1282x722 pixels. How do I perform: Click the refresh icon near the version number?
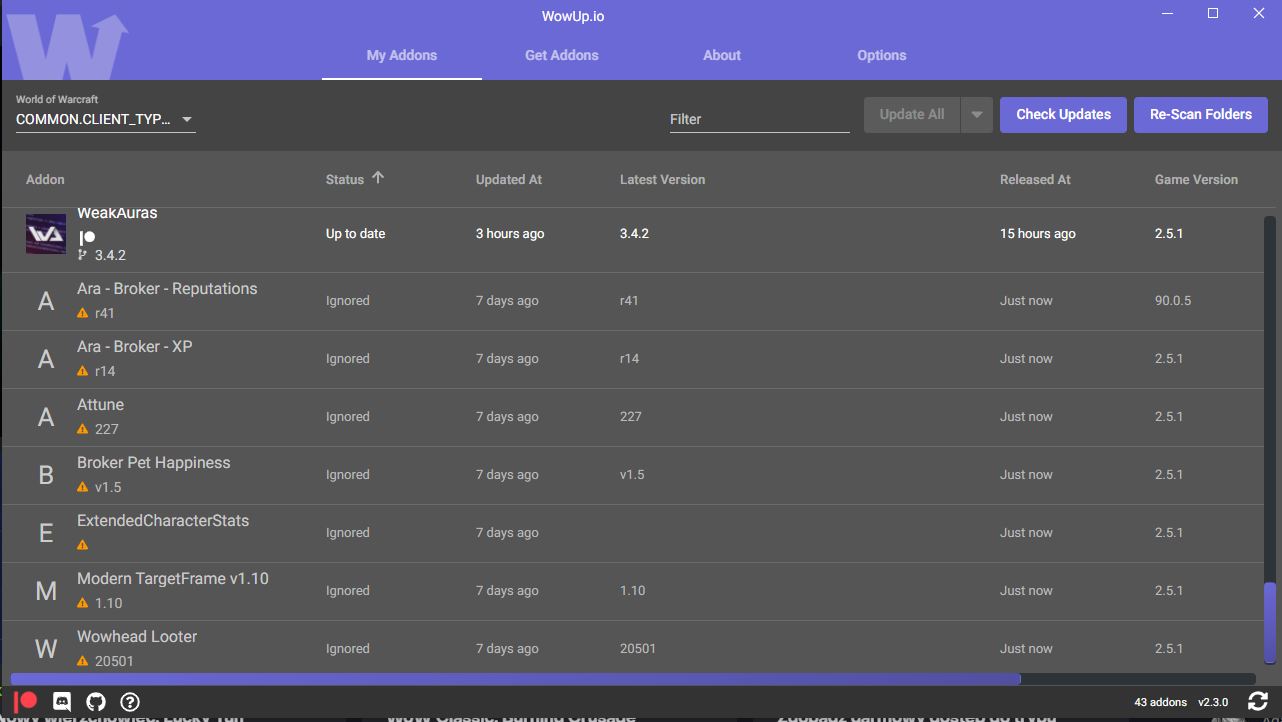[x=1258, y=701]
